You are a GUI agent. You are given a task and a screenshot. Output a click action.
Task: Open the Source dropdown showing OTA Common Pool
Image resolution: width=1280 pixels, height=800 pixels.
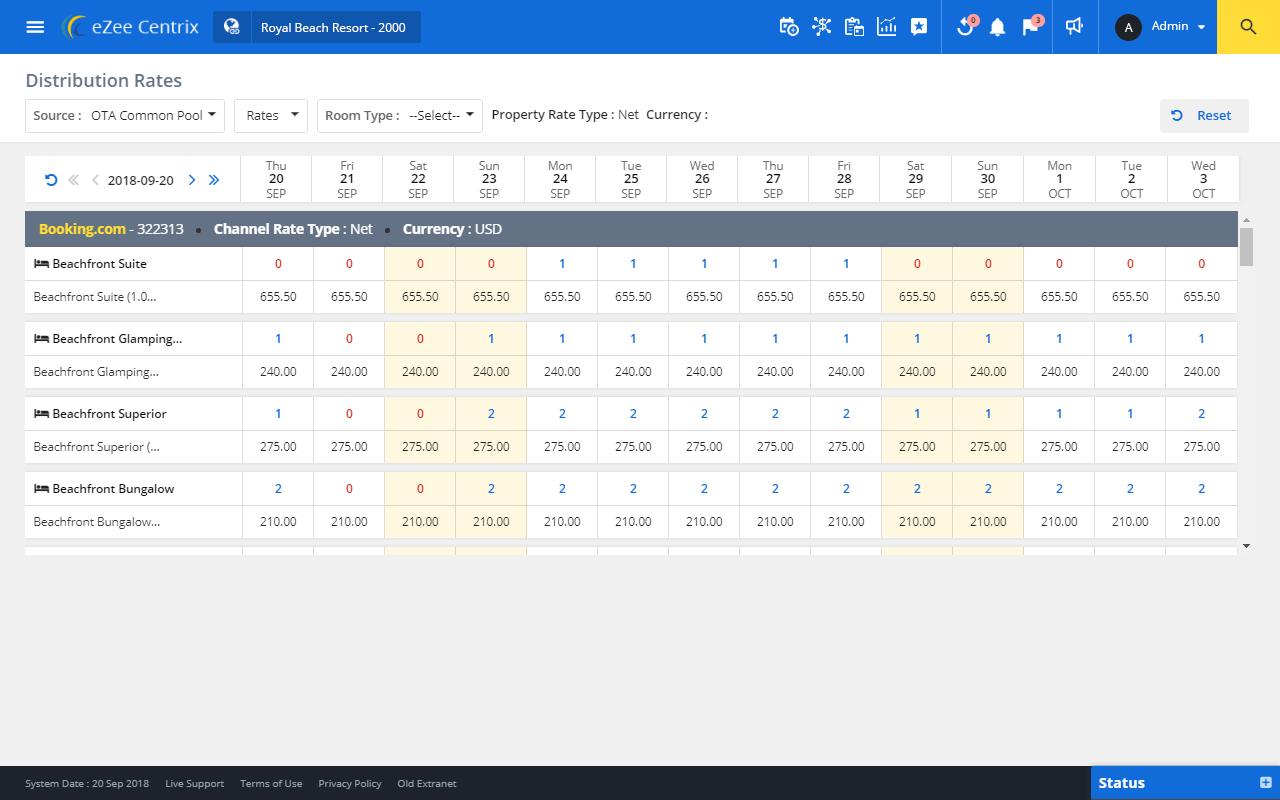124,115
